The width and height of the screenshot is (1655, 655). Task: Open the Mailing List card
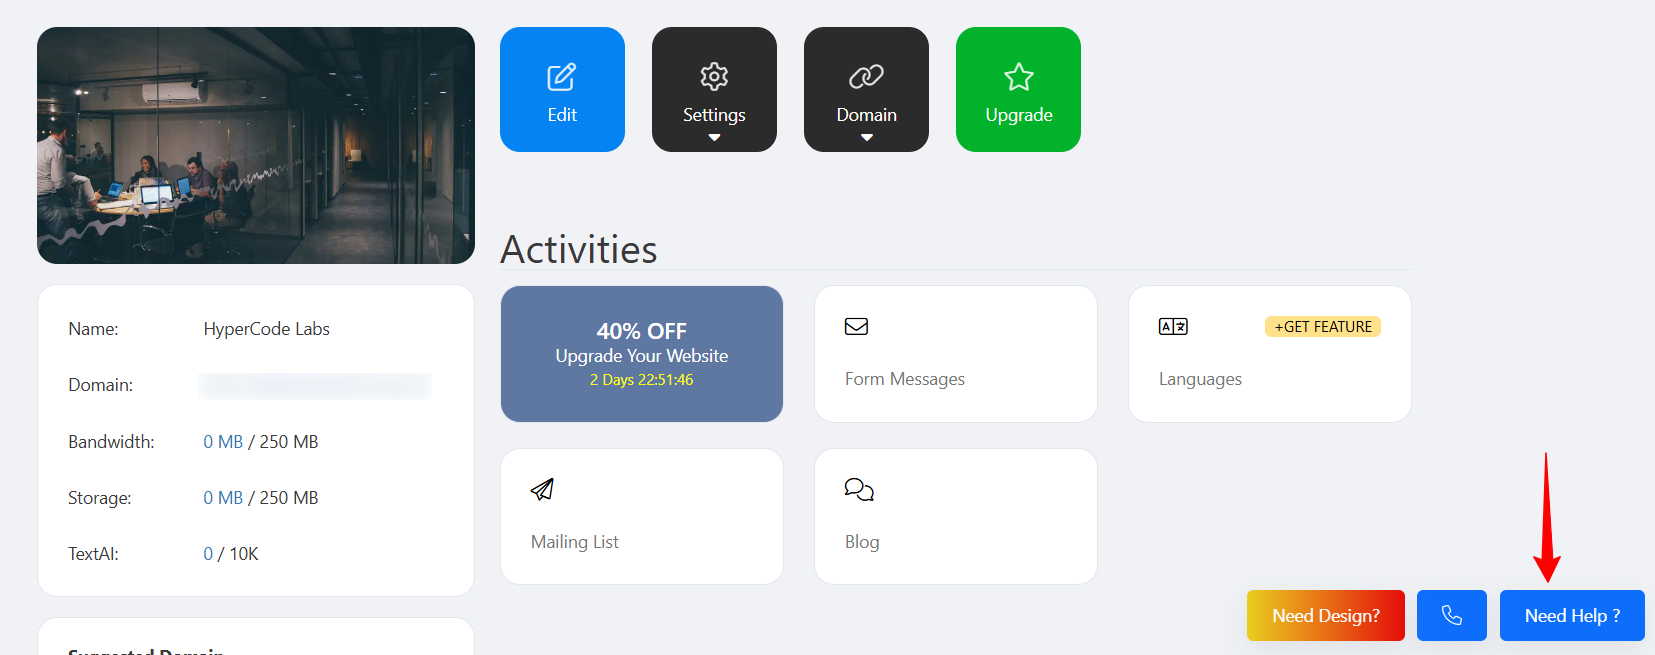642,516
